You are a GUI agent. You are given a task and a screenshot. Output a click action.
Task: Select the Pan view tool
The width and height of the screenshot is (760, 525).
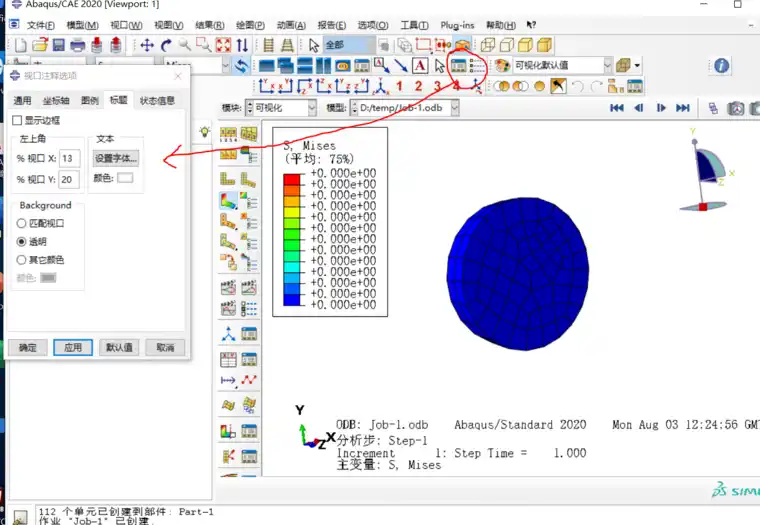click(147, 46)
